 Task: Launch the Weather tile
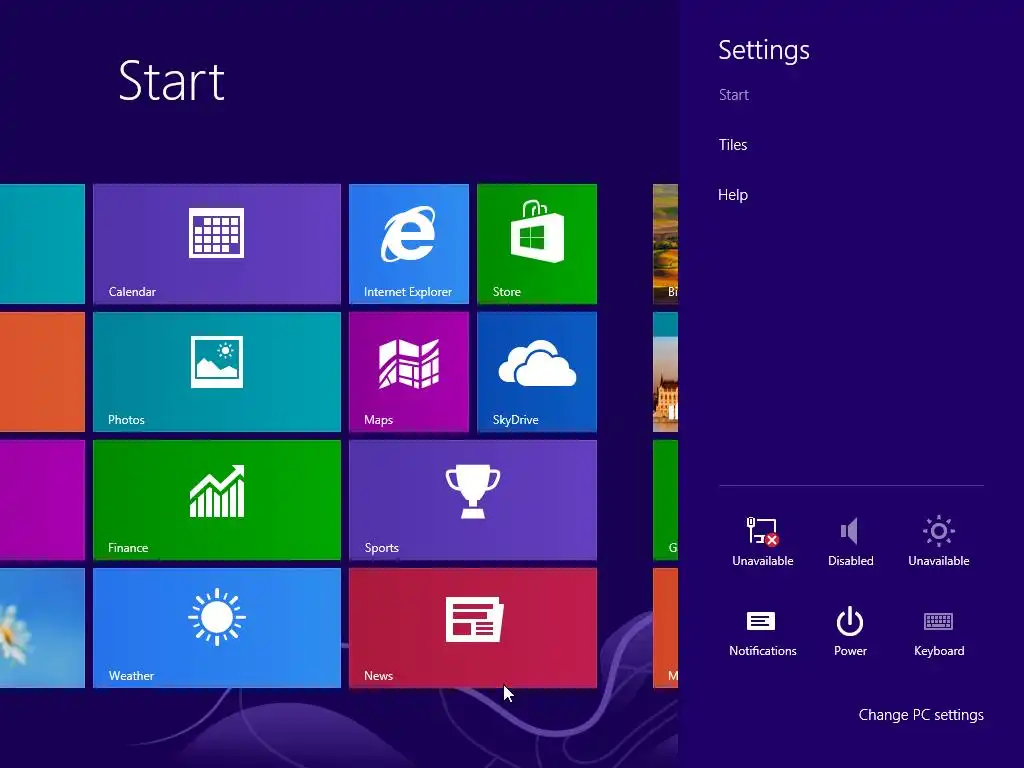pyautogui.click(x=217, y=628)
